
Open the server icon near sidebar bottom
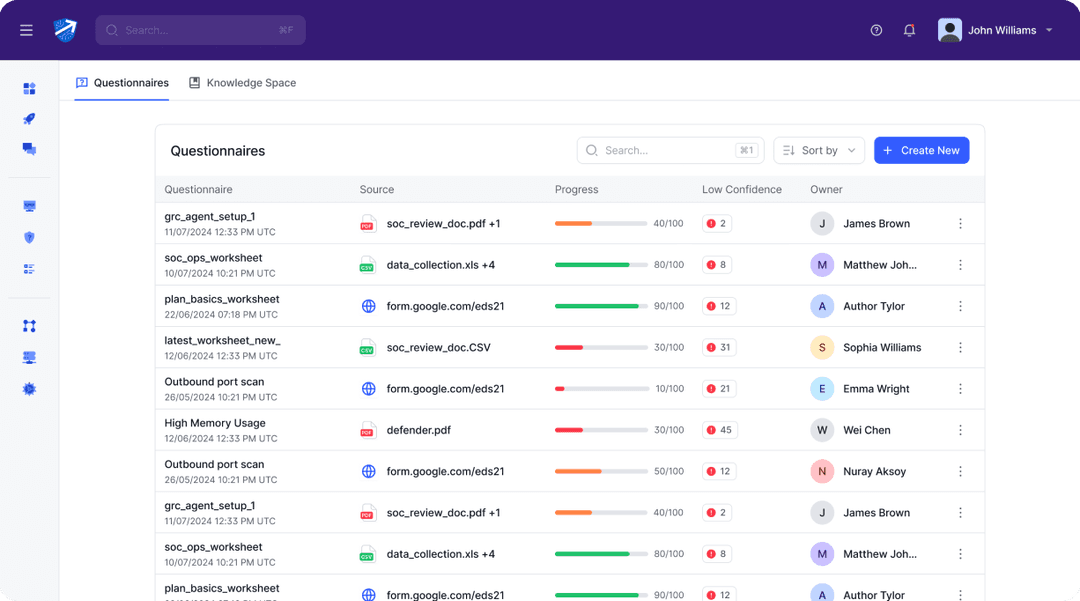(29, 357)
